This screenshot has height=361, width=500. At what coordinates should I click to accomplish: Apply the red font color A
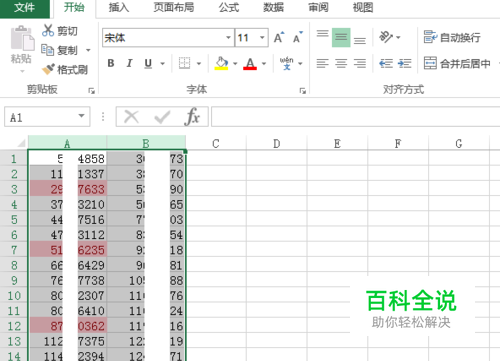250,63
